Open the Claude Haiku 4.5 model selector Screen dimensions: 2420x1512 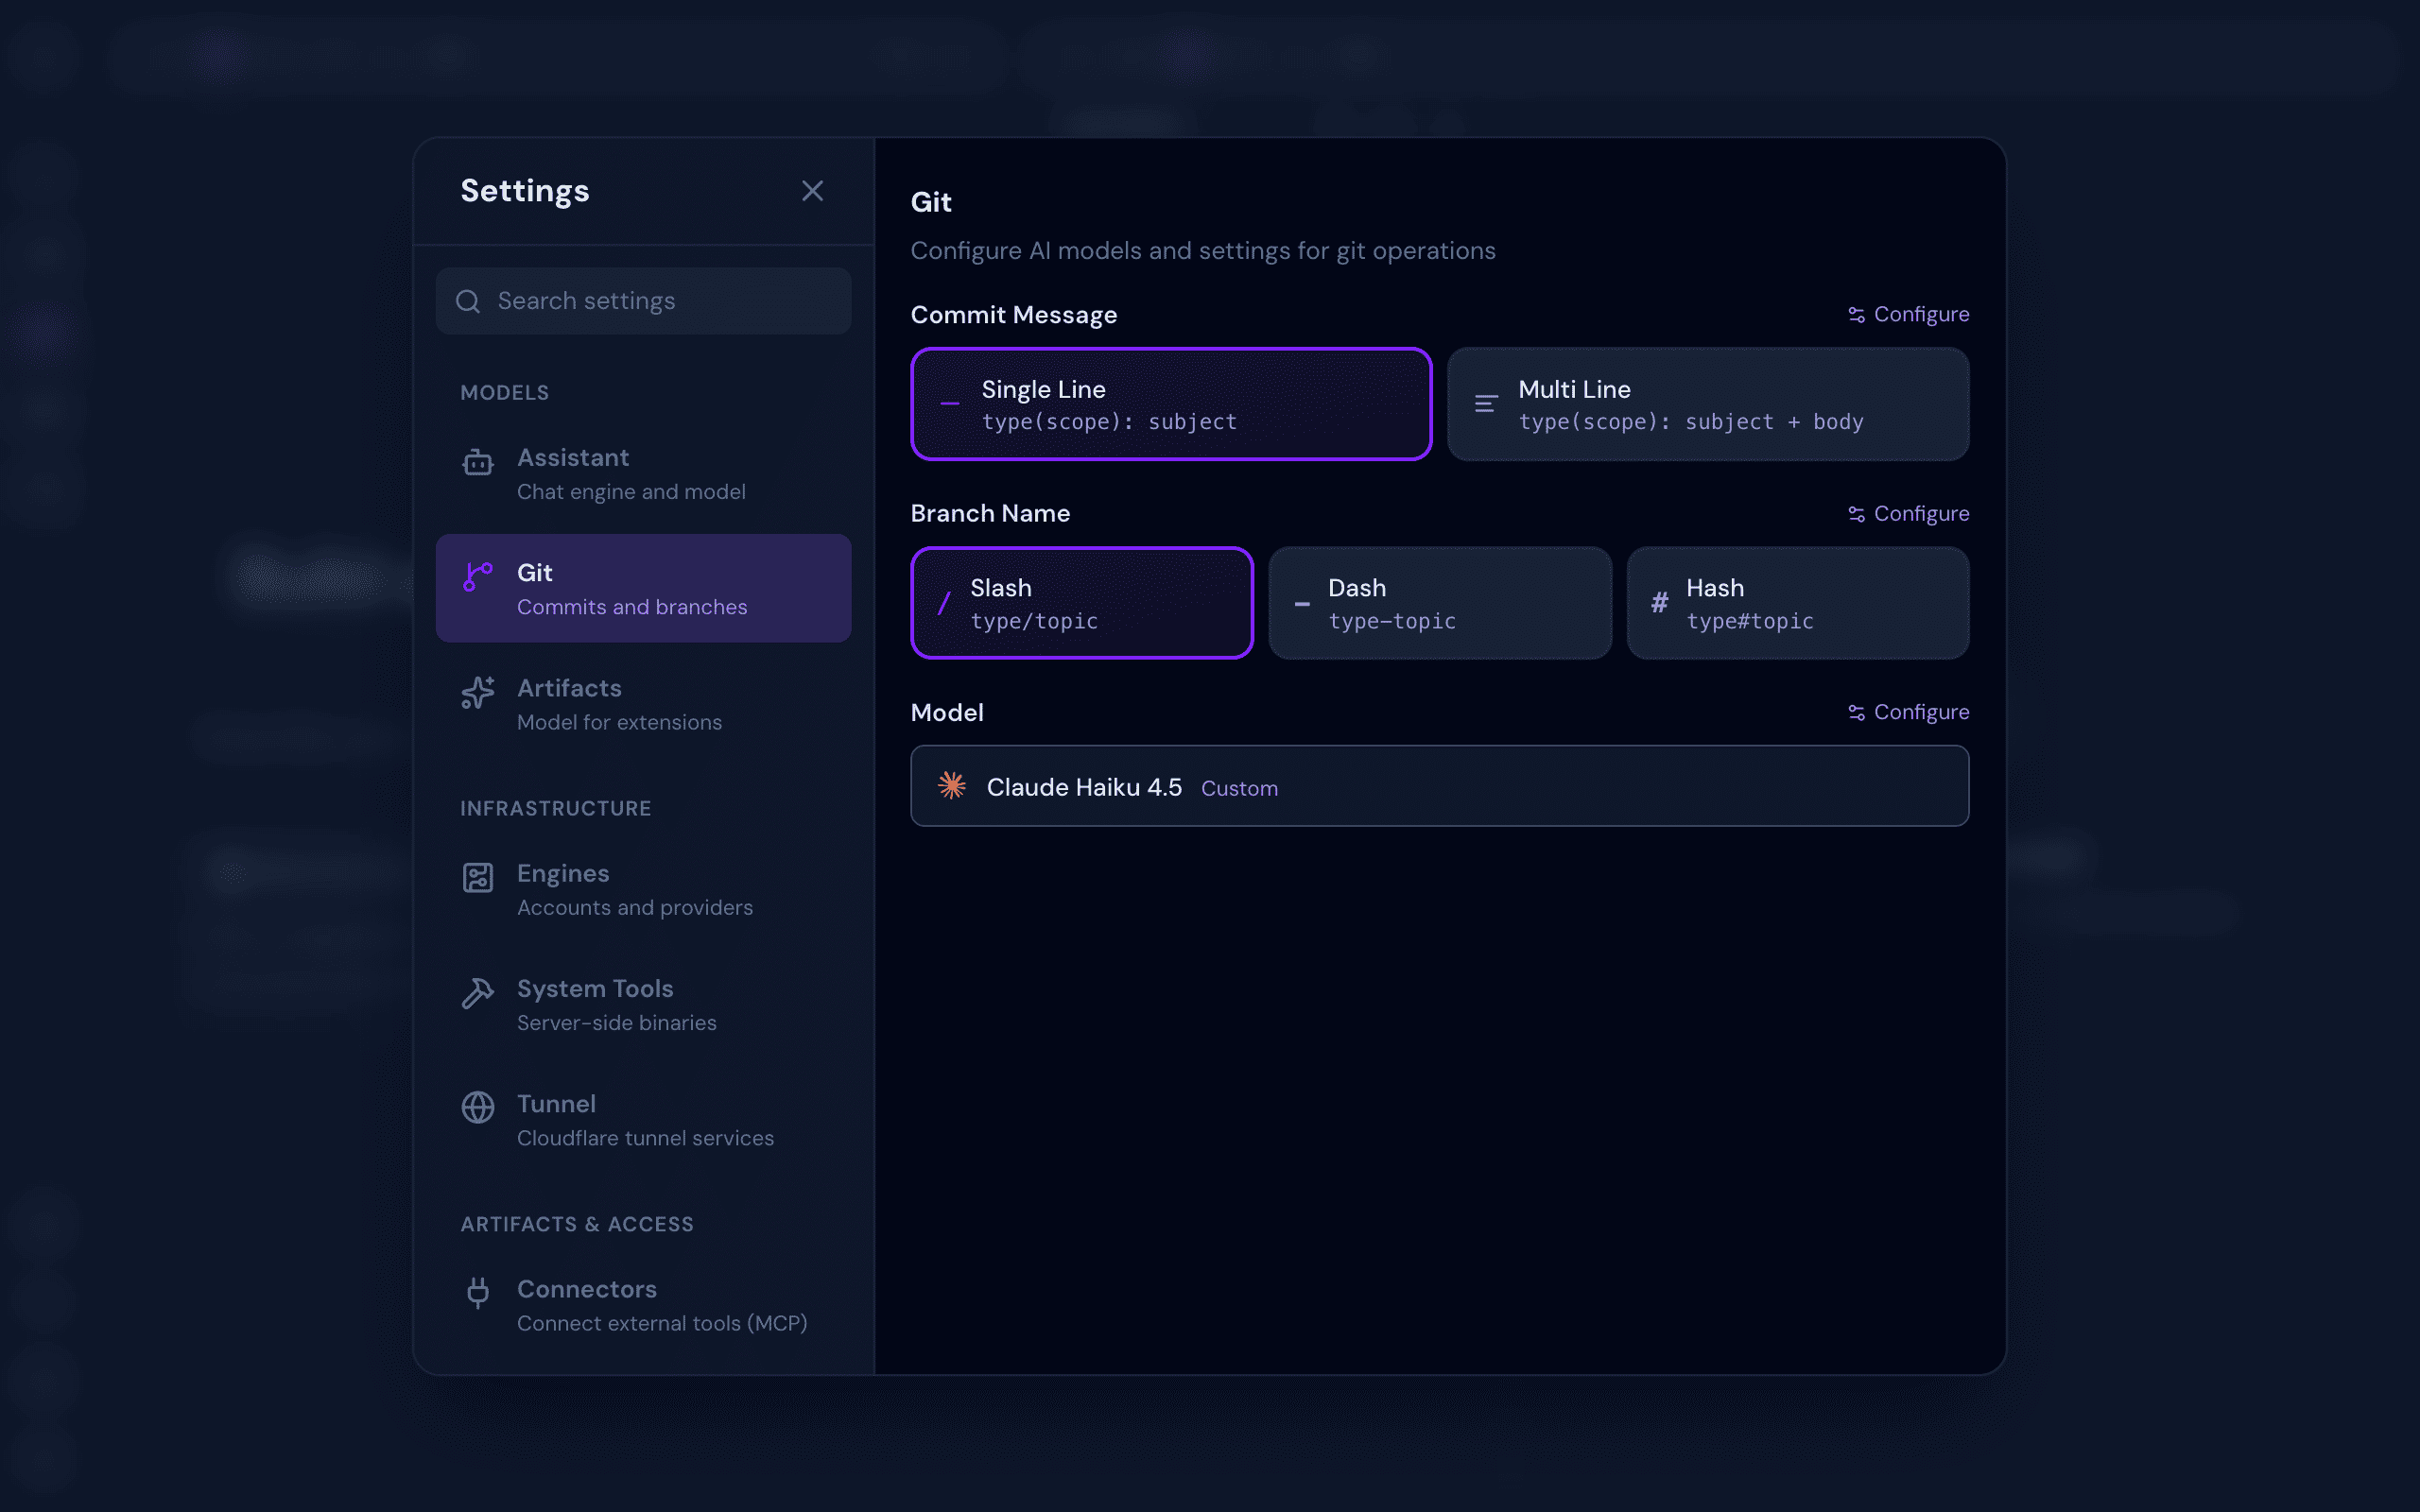(x=1440, y=786)
